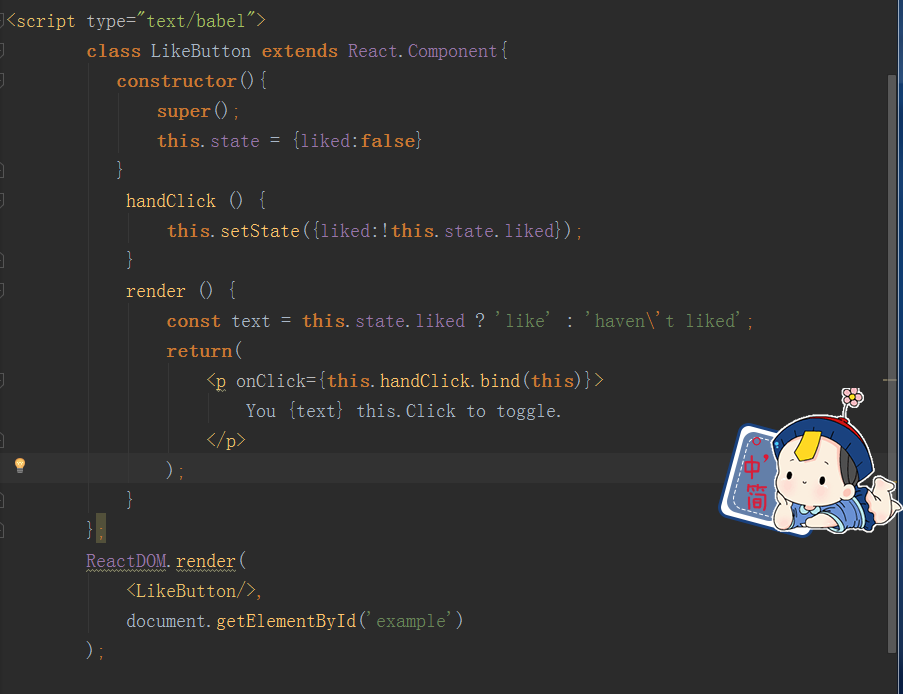This screenshot has height=694, width=903.
Task: Toggle the 中 Chinese input mode
Action: [x=752, y=467]
